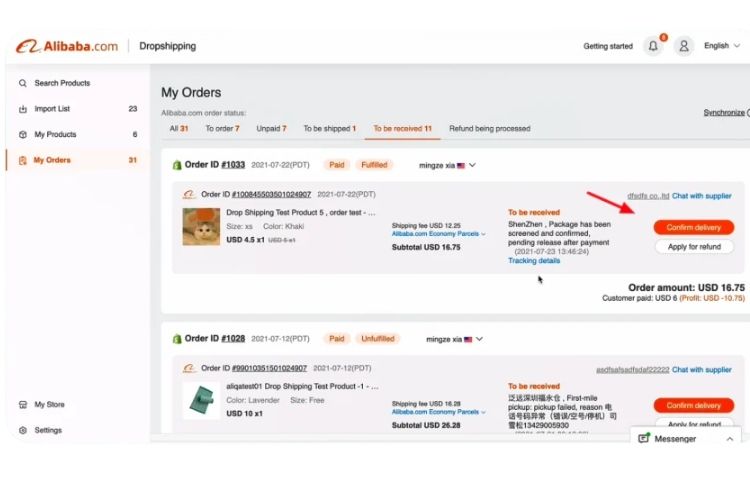Click Subtotal USD 26.28 text
Viewport: 750px width, 500px height.
coord(426,425)
